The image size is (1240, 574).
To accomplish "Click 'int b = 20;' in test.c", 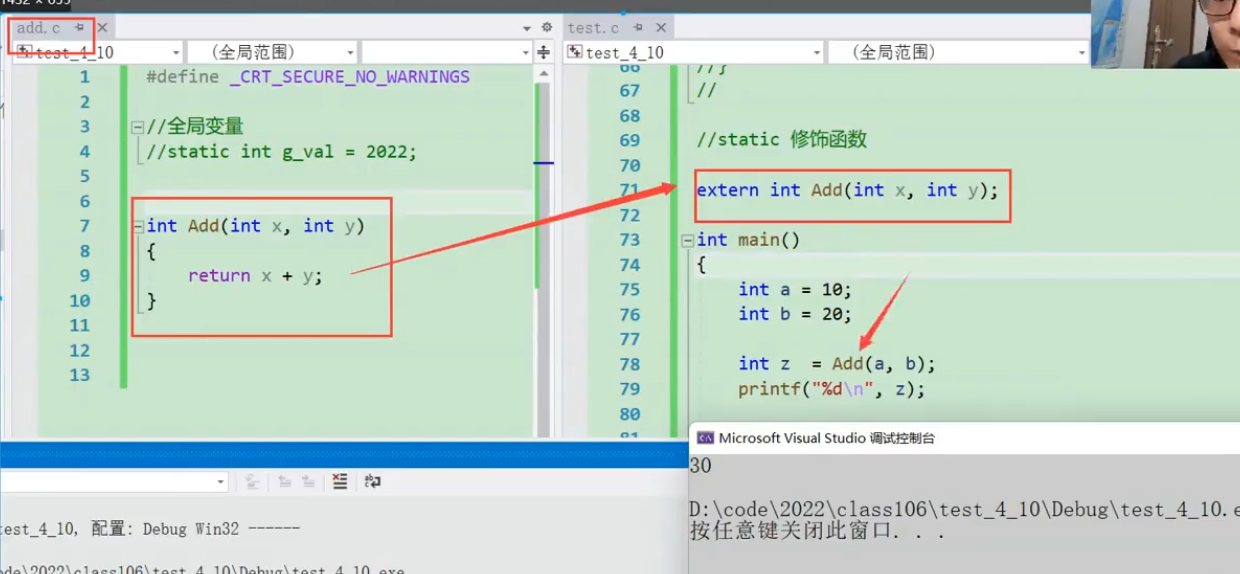I will [795, 315].
